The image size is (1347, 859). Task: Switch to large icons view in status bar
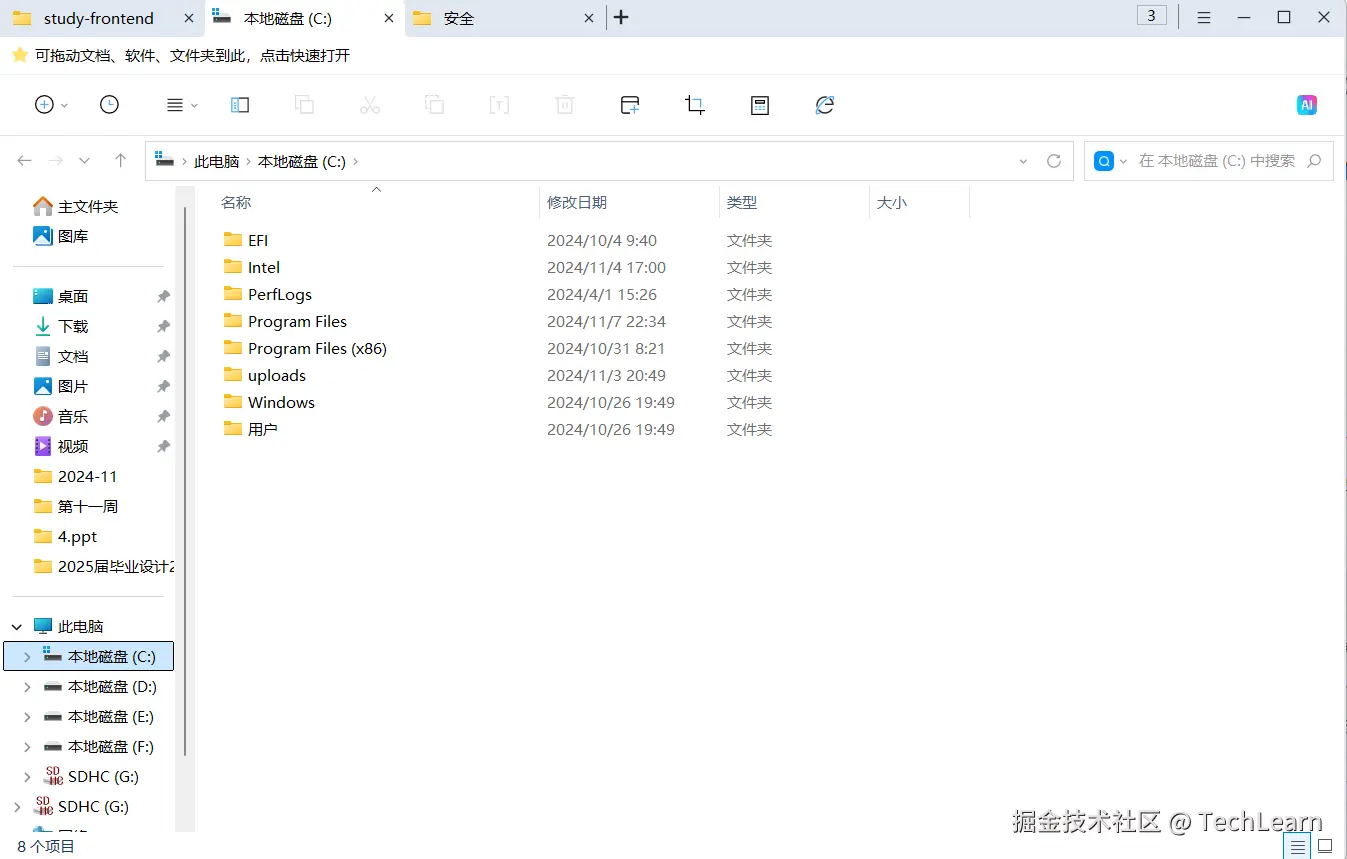(x=1325, y=846)
